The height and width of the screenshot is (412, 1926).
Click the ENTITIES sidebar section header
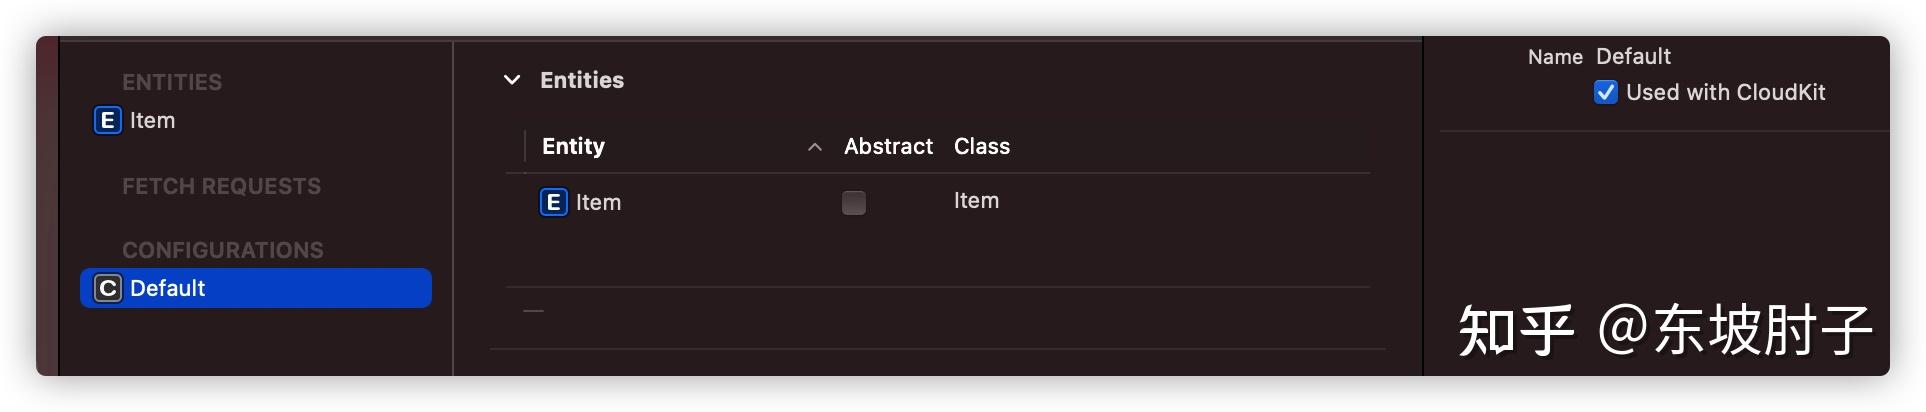pyautogui.click(x=172, y=82)
